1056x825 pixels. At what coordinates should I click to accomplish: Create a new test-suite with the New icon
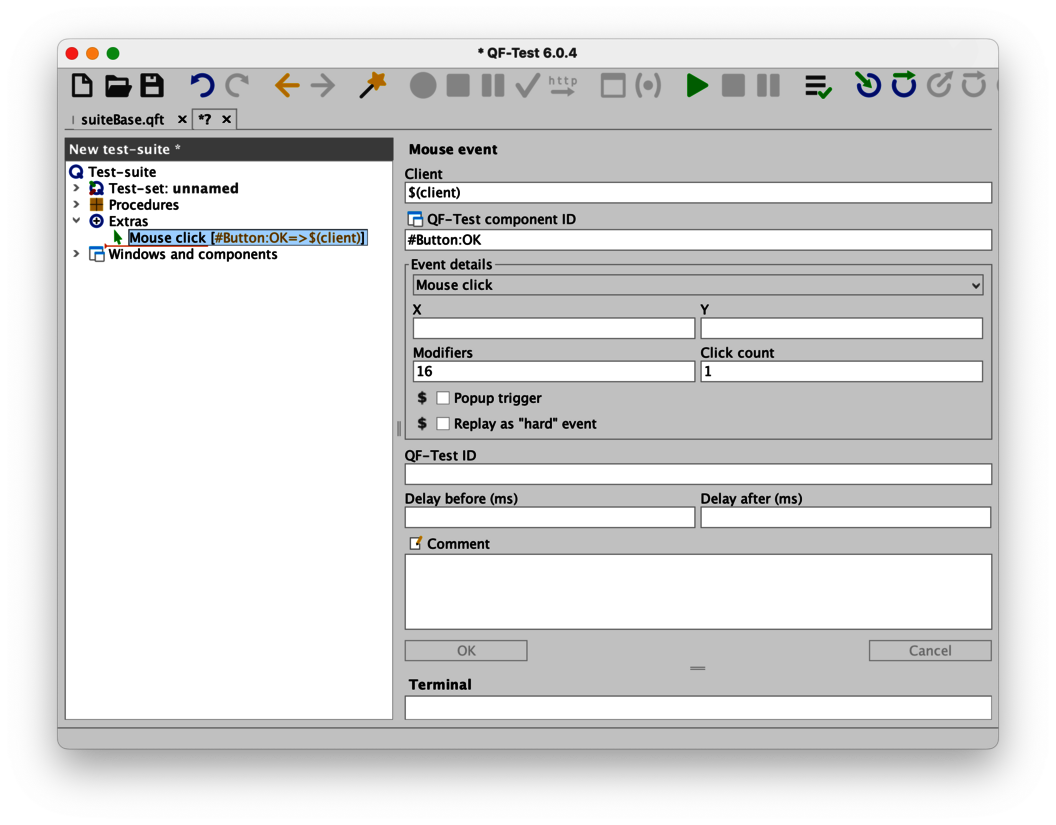click(81, 86)
